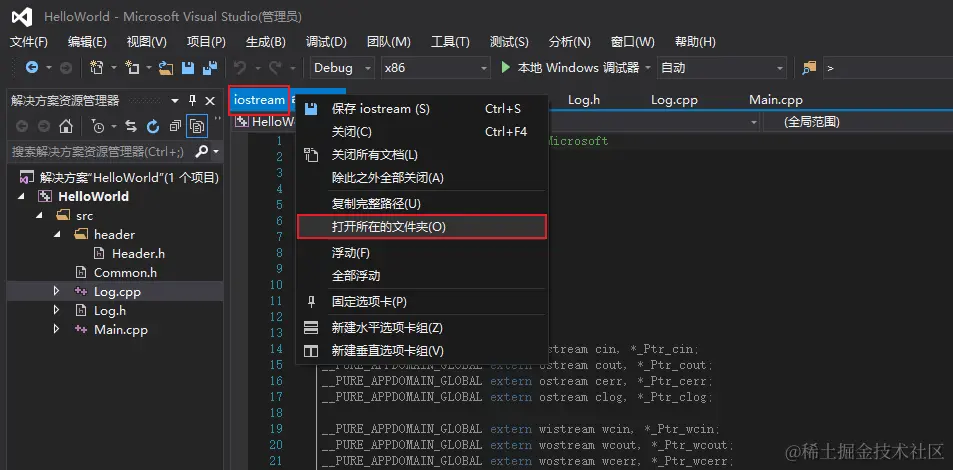Open the 帮助(H) menu

tap(695, 42)
